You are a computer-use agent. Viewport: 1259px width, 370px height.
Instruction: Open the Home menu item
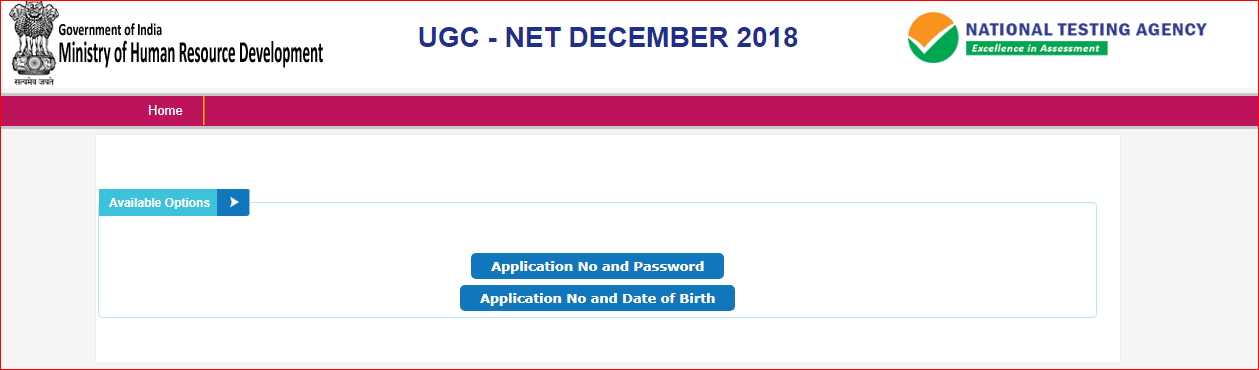[165, 111]
